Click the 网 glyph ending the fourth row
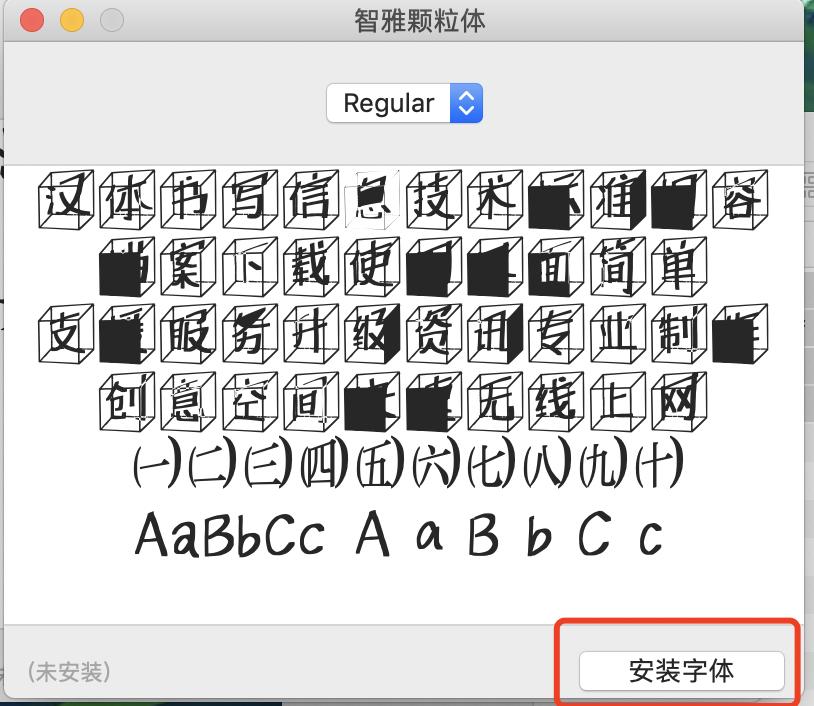The width and height of the screenshot is (814, 706). tap(679, 400)
